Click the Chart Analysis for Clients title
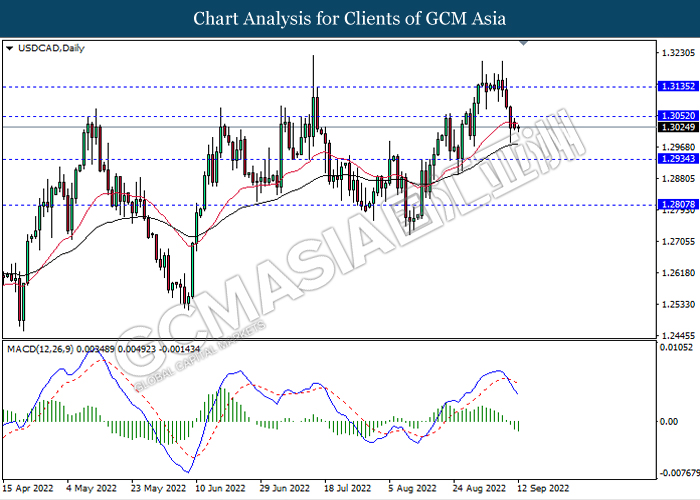Screen dimensions: 700x500 click(350, 19)
